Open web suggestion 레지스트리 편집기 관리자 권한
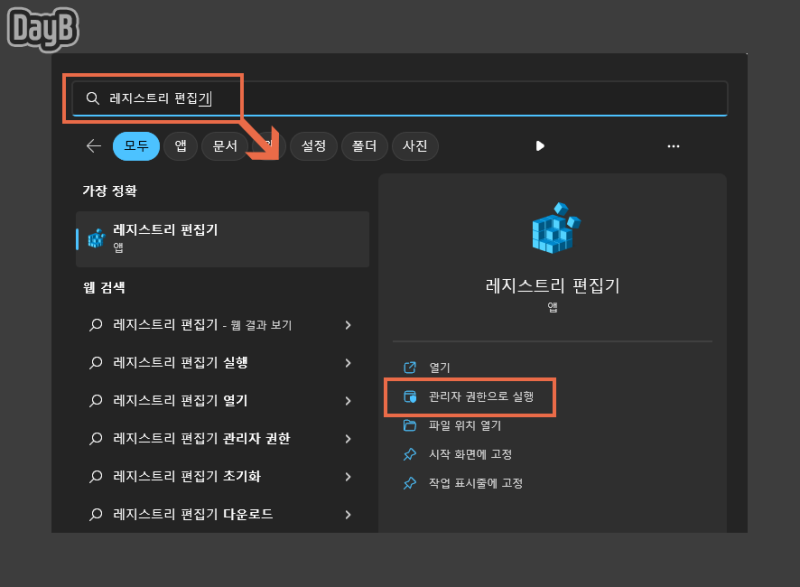This screenshot has width=800, height=587. [x=222, y=439]
